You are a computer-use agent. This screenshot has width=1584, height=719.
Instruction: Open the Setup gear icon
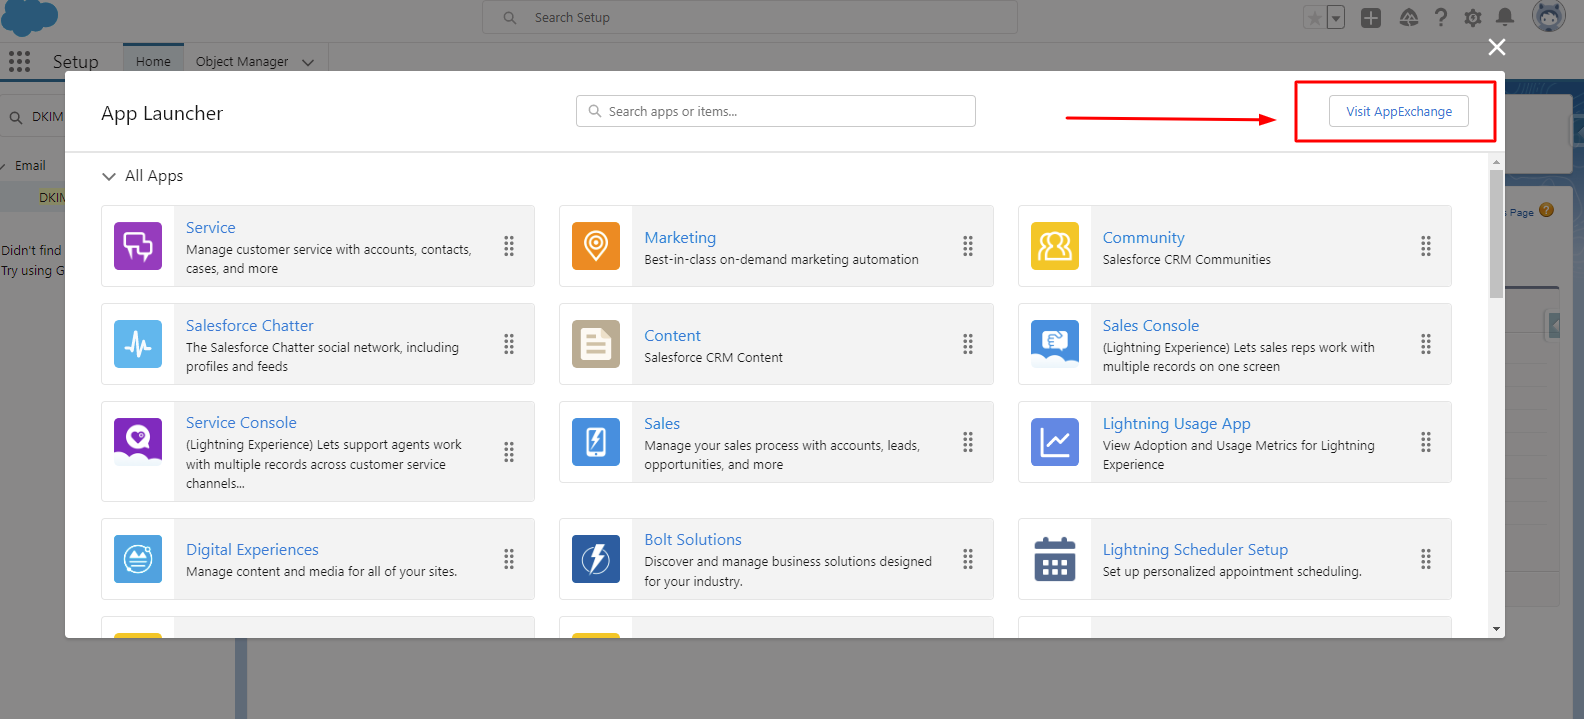(x=1473, y=17)
